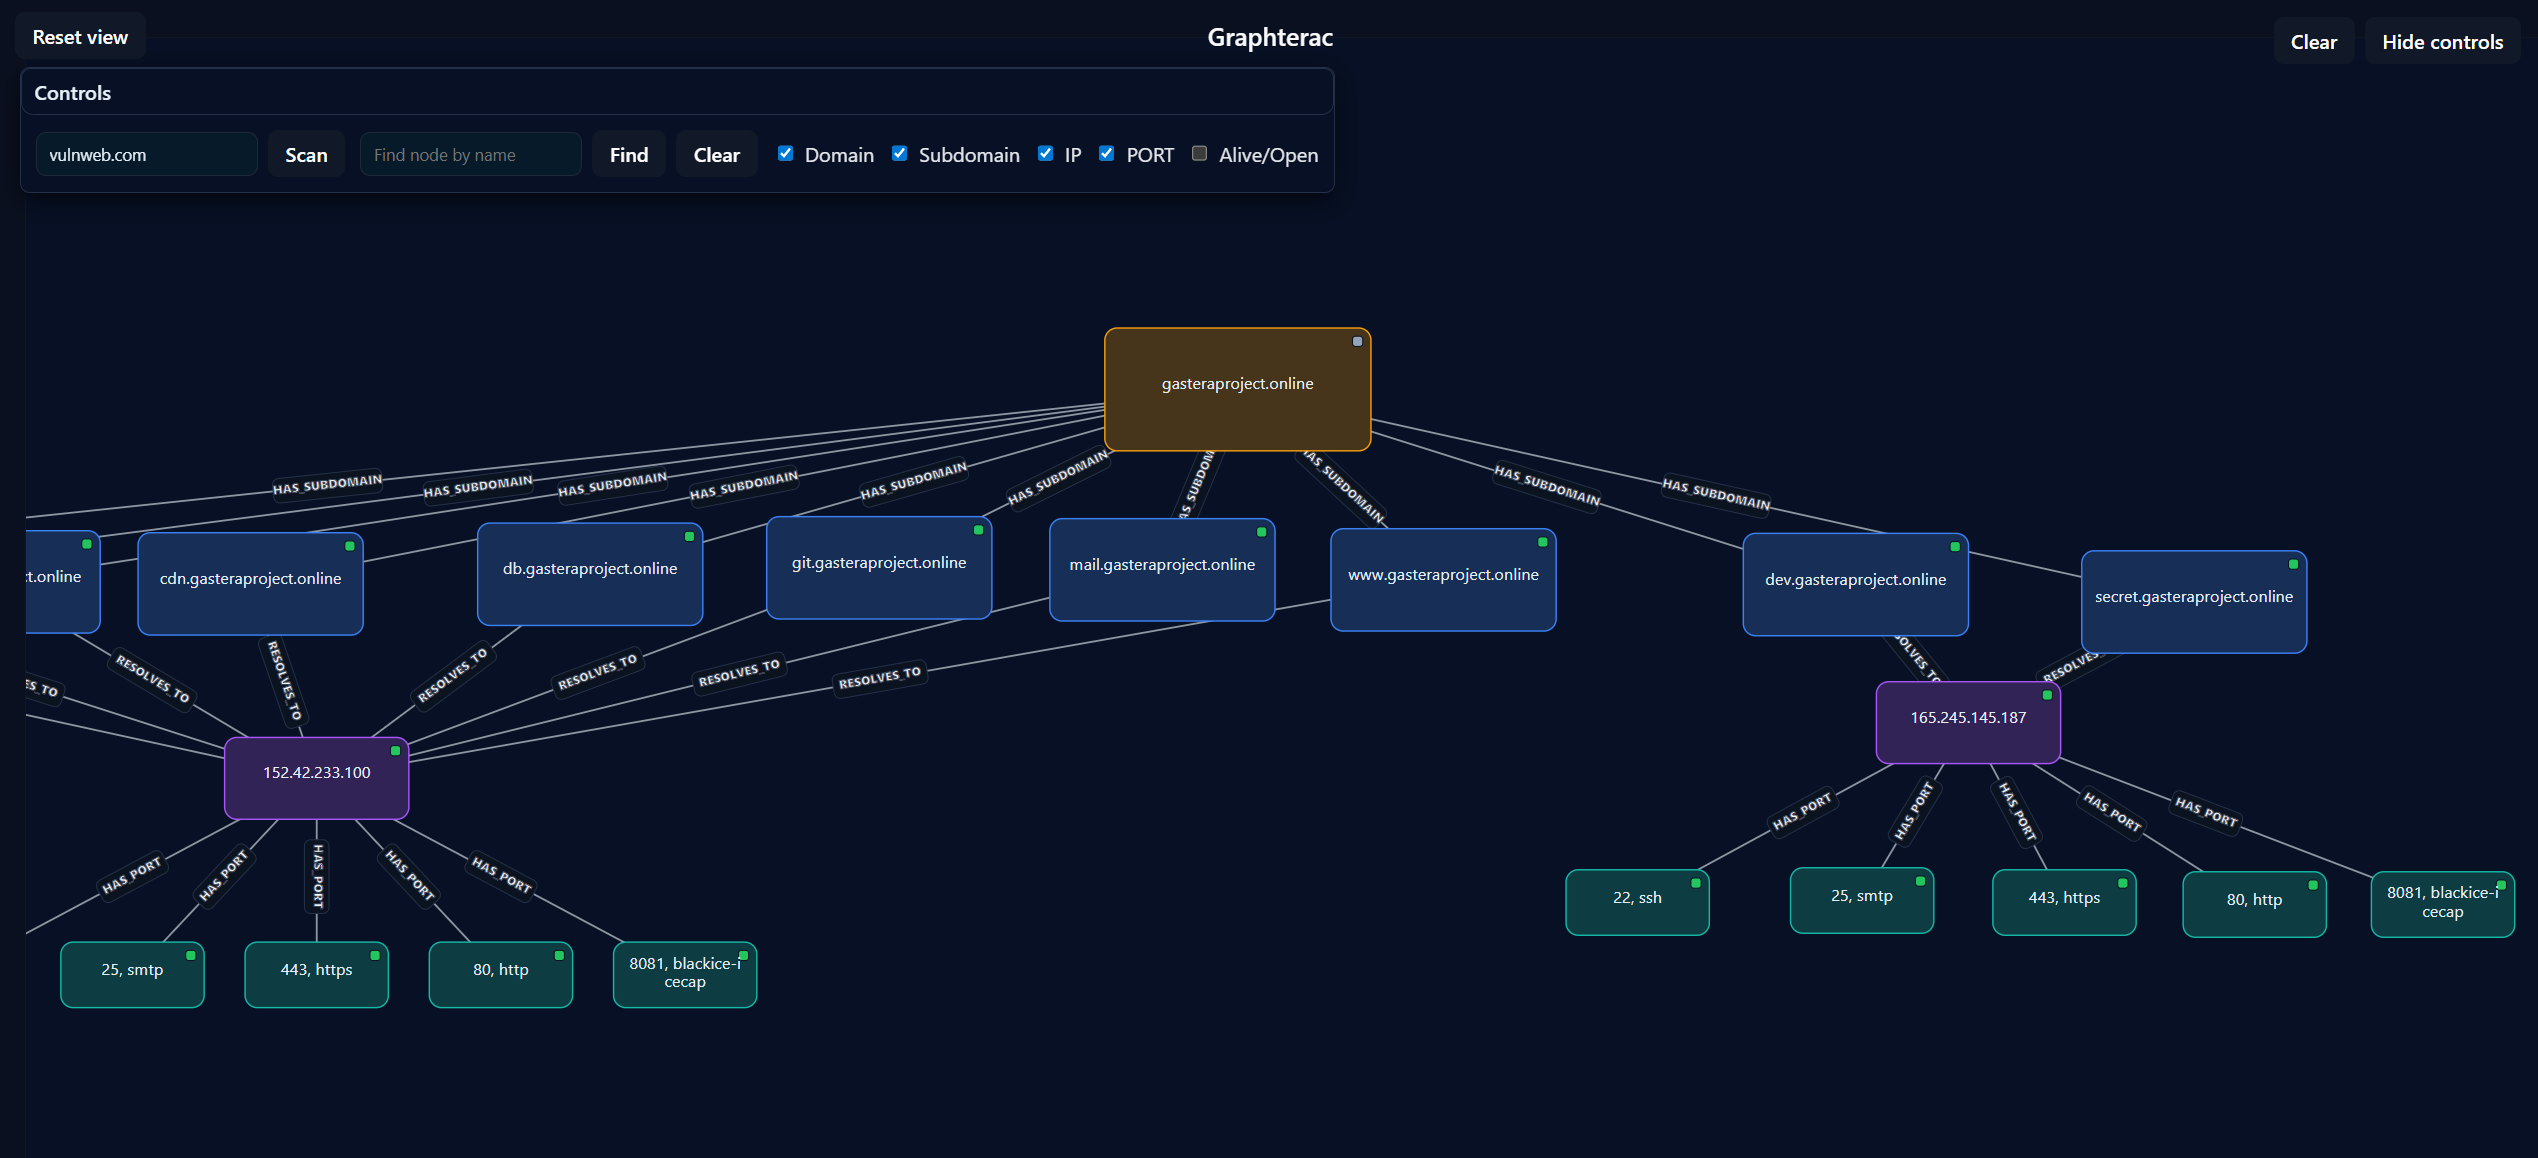This screenshot has height=1158, width=2538.
Task: Disable the PORT filter checkbox
Action: coord(1107,153)
